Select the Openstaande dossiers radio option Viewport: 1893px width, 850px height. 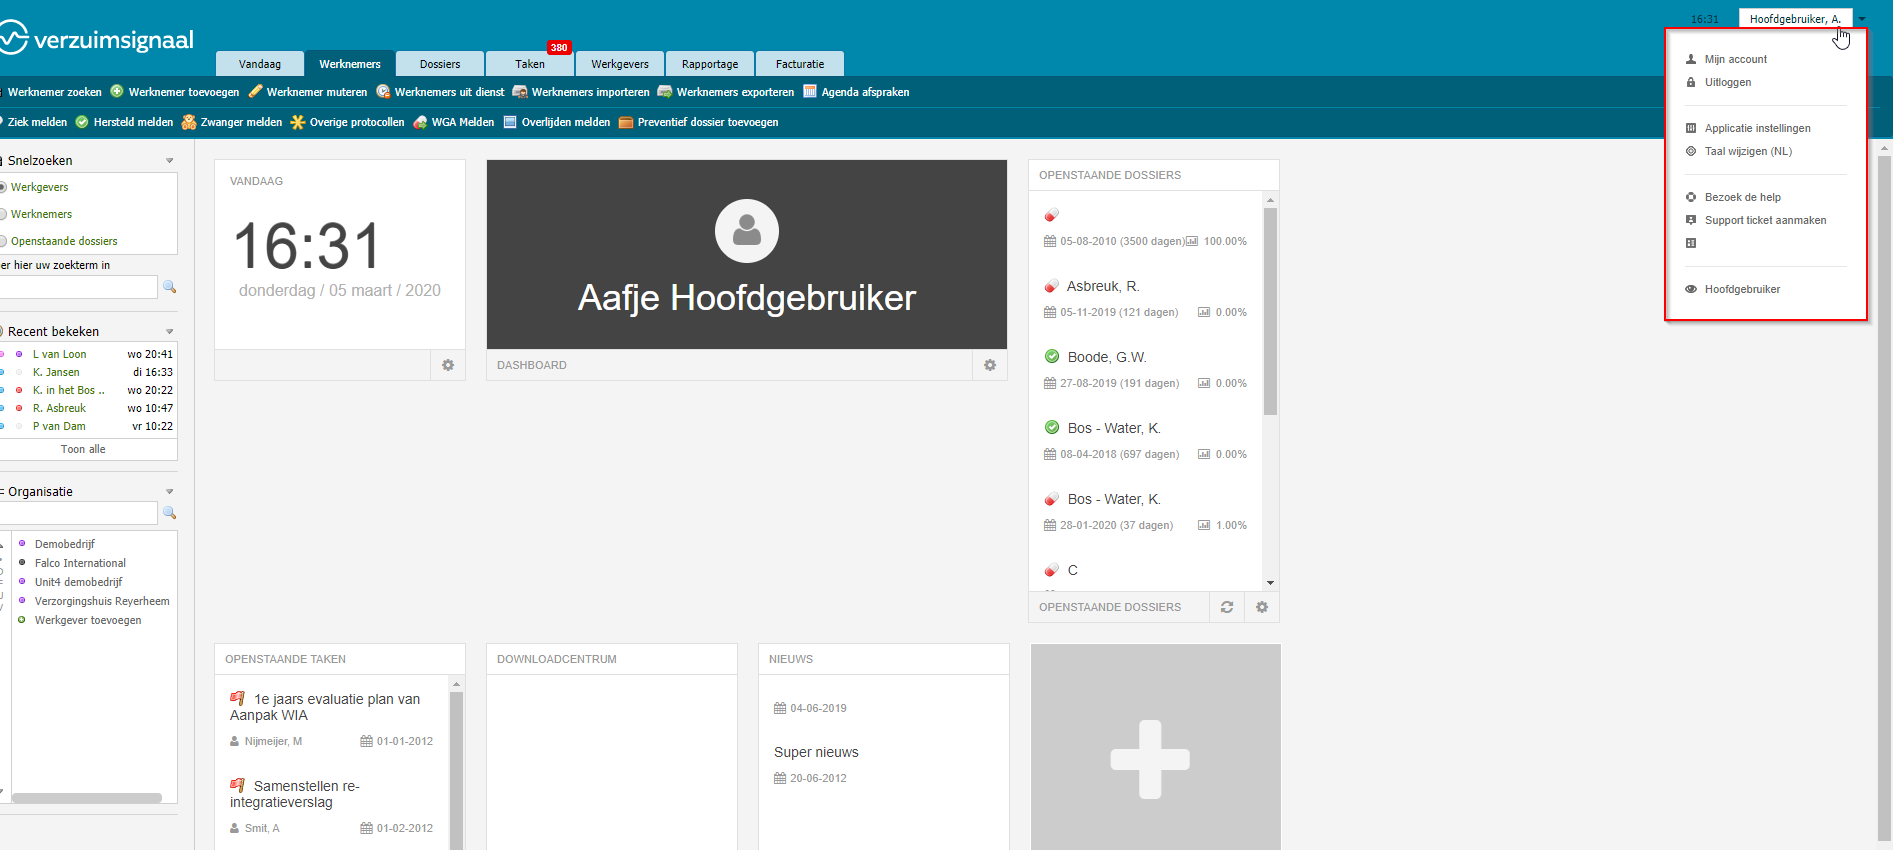point(3,241)
